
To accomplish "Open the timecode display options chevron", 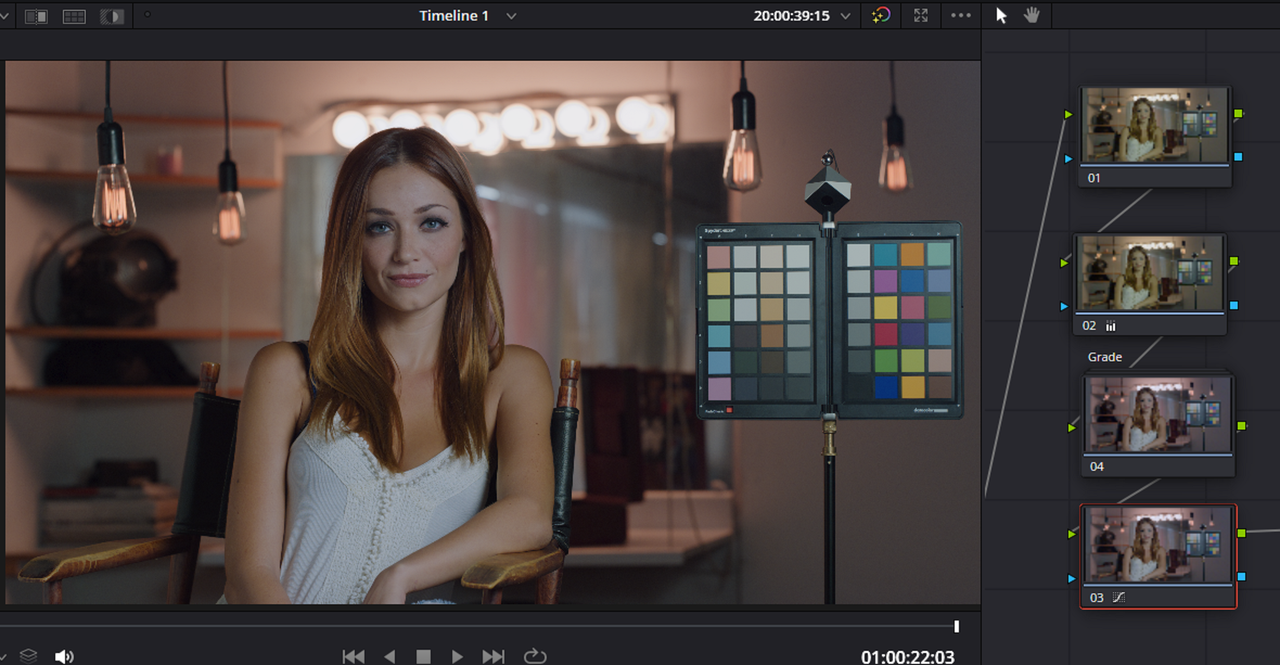I will coord(846,16).
